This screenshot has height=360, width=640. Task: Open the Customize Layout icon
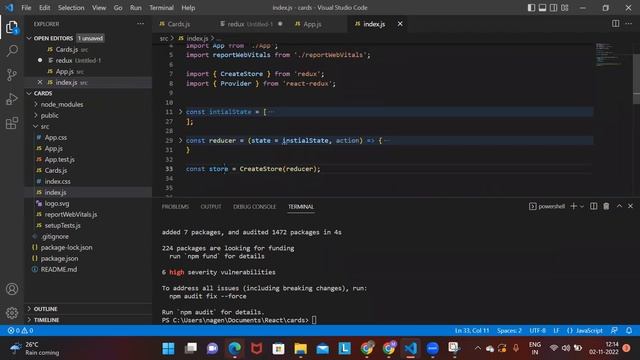(565, 8)
